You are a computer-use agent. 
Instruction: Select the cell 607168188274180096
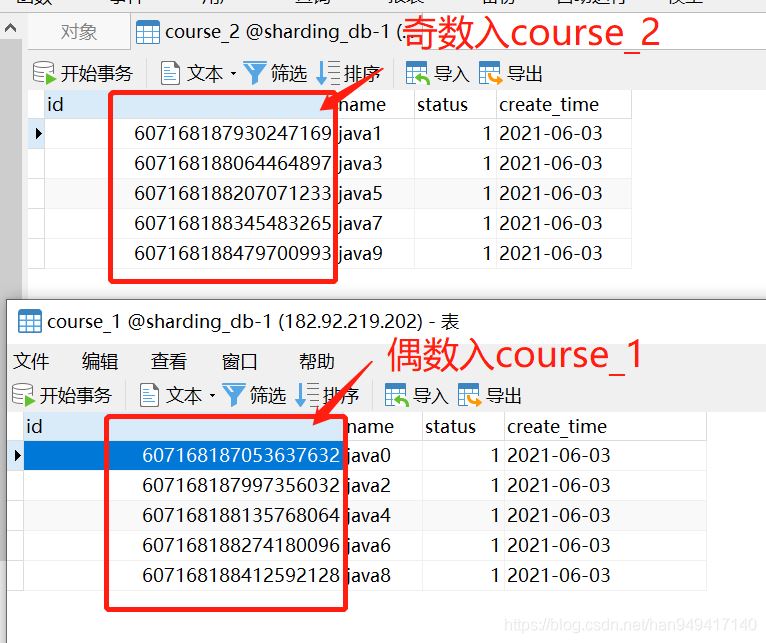[184, 545]
